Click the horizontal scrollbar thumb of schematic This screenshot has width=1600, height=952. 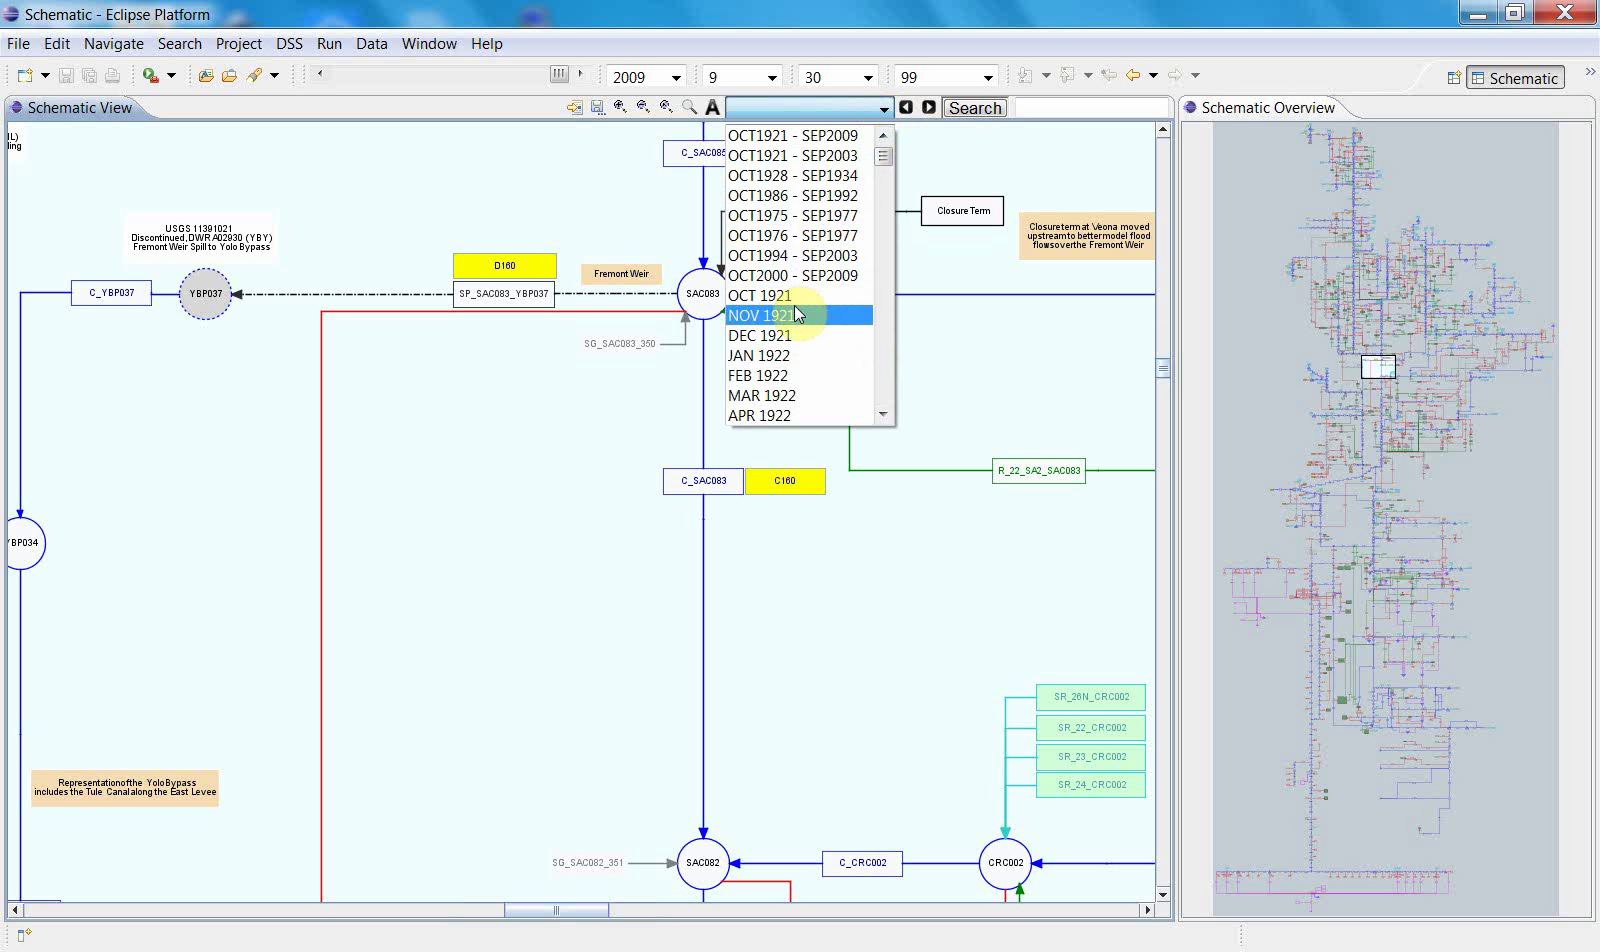556,910
